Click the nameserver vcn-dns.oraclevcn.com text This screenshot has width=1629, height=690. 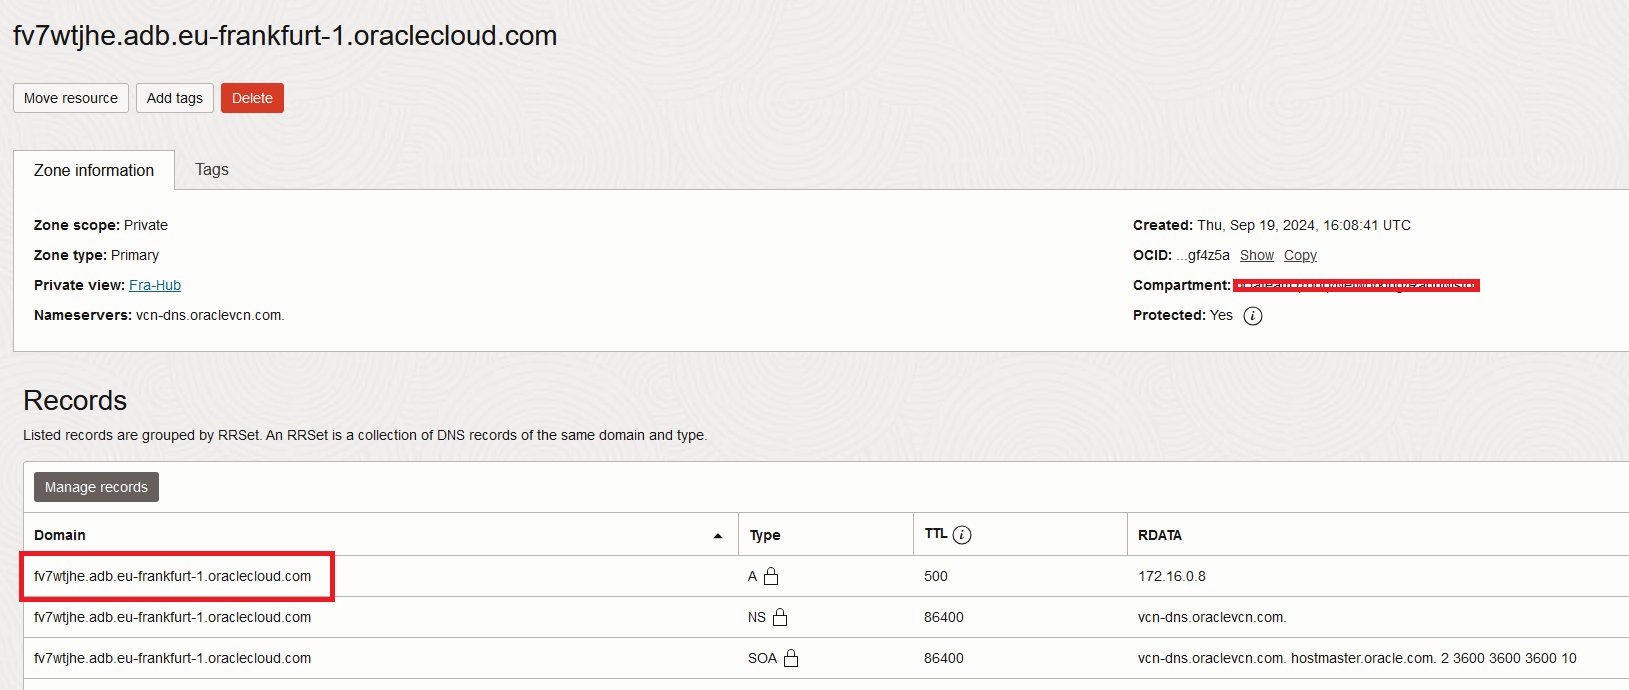(209, 314)
